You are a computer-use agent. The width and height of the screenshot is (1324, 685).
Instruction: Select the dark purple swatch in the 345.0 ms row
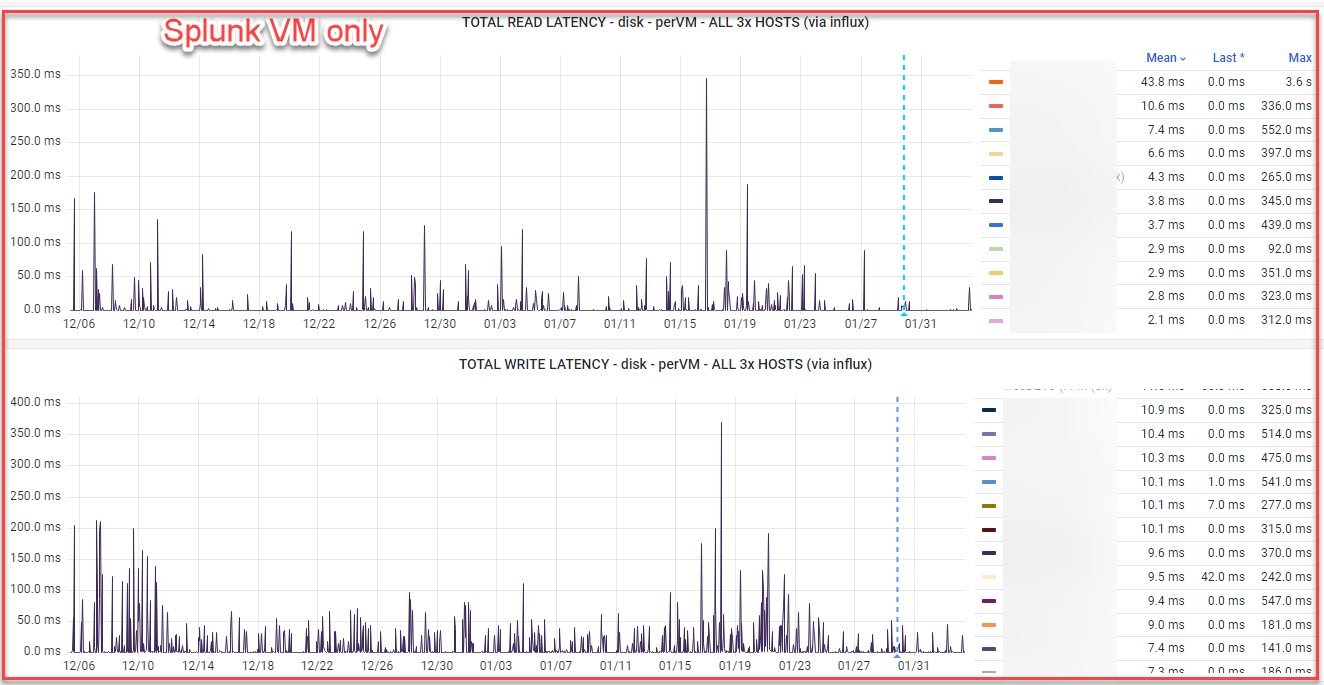[995, 201]
